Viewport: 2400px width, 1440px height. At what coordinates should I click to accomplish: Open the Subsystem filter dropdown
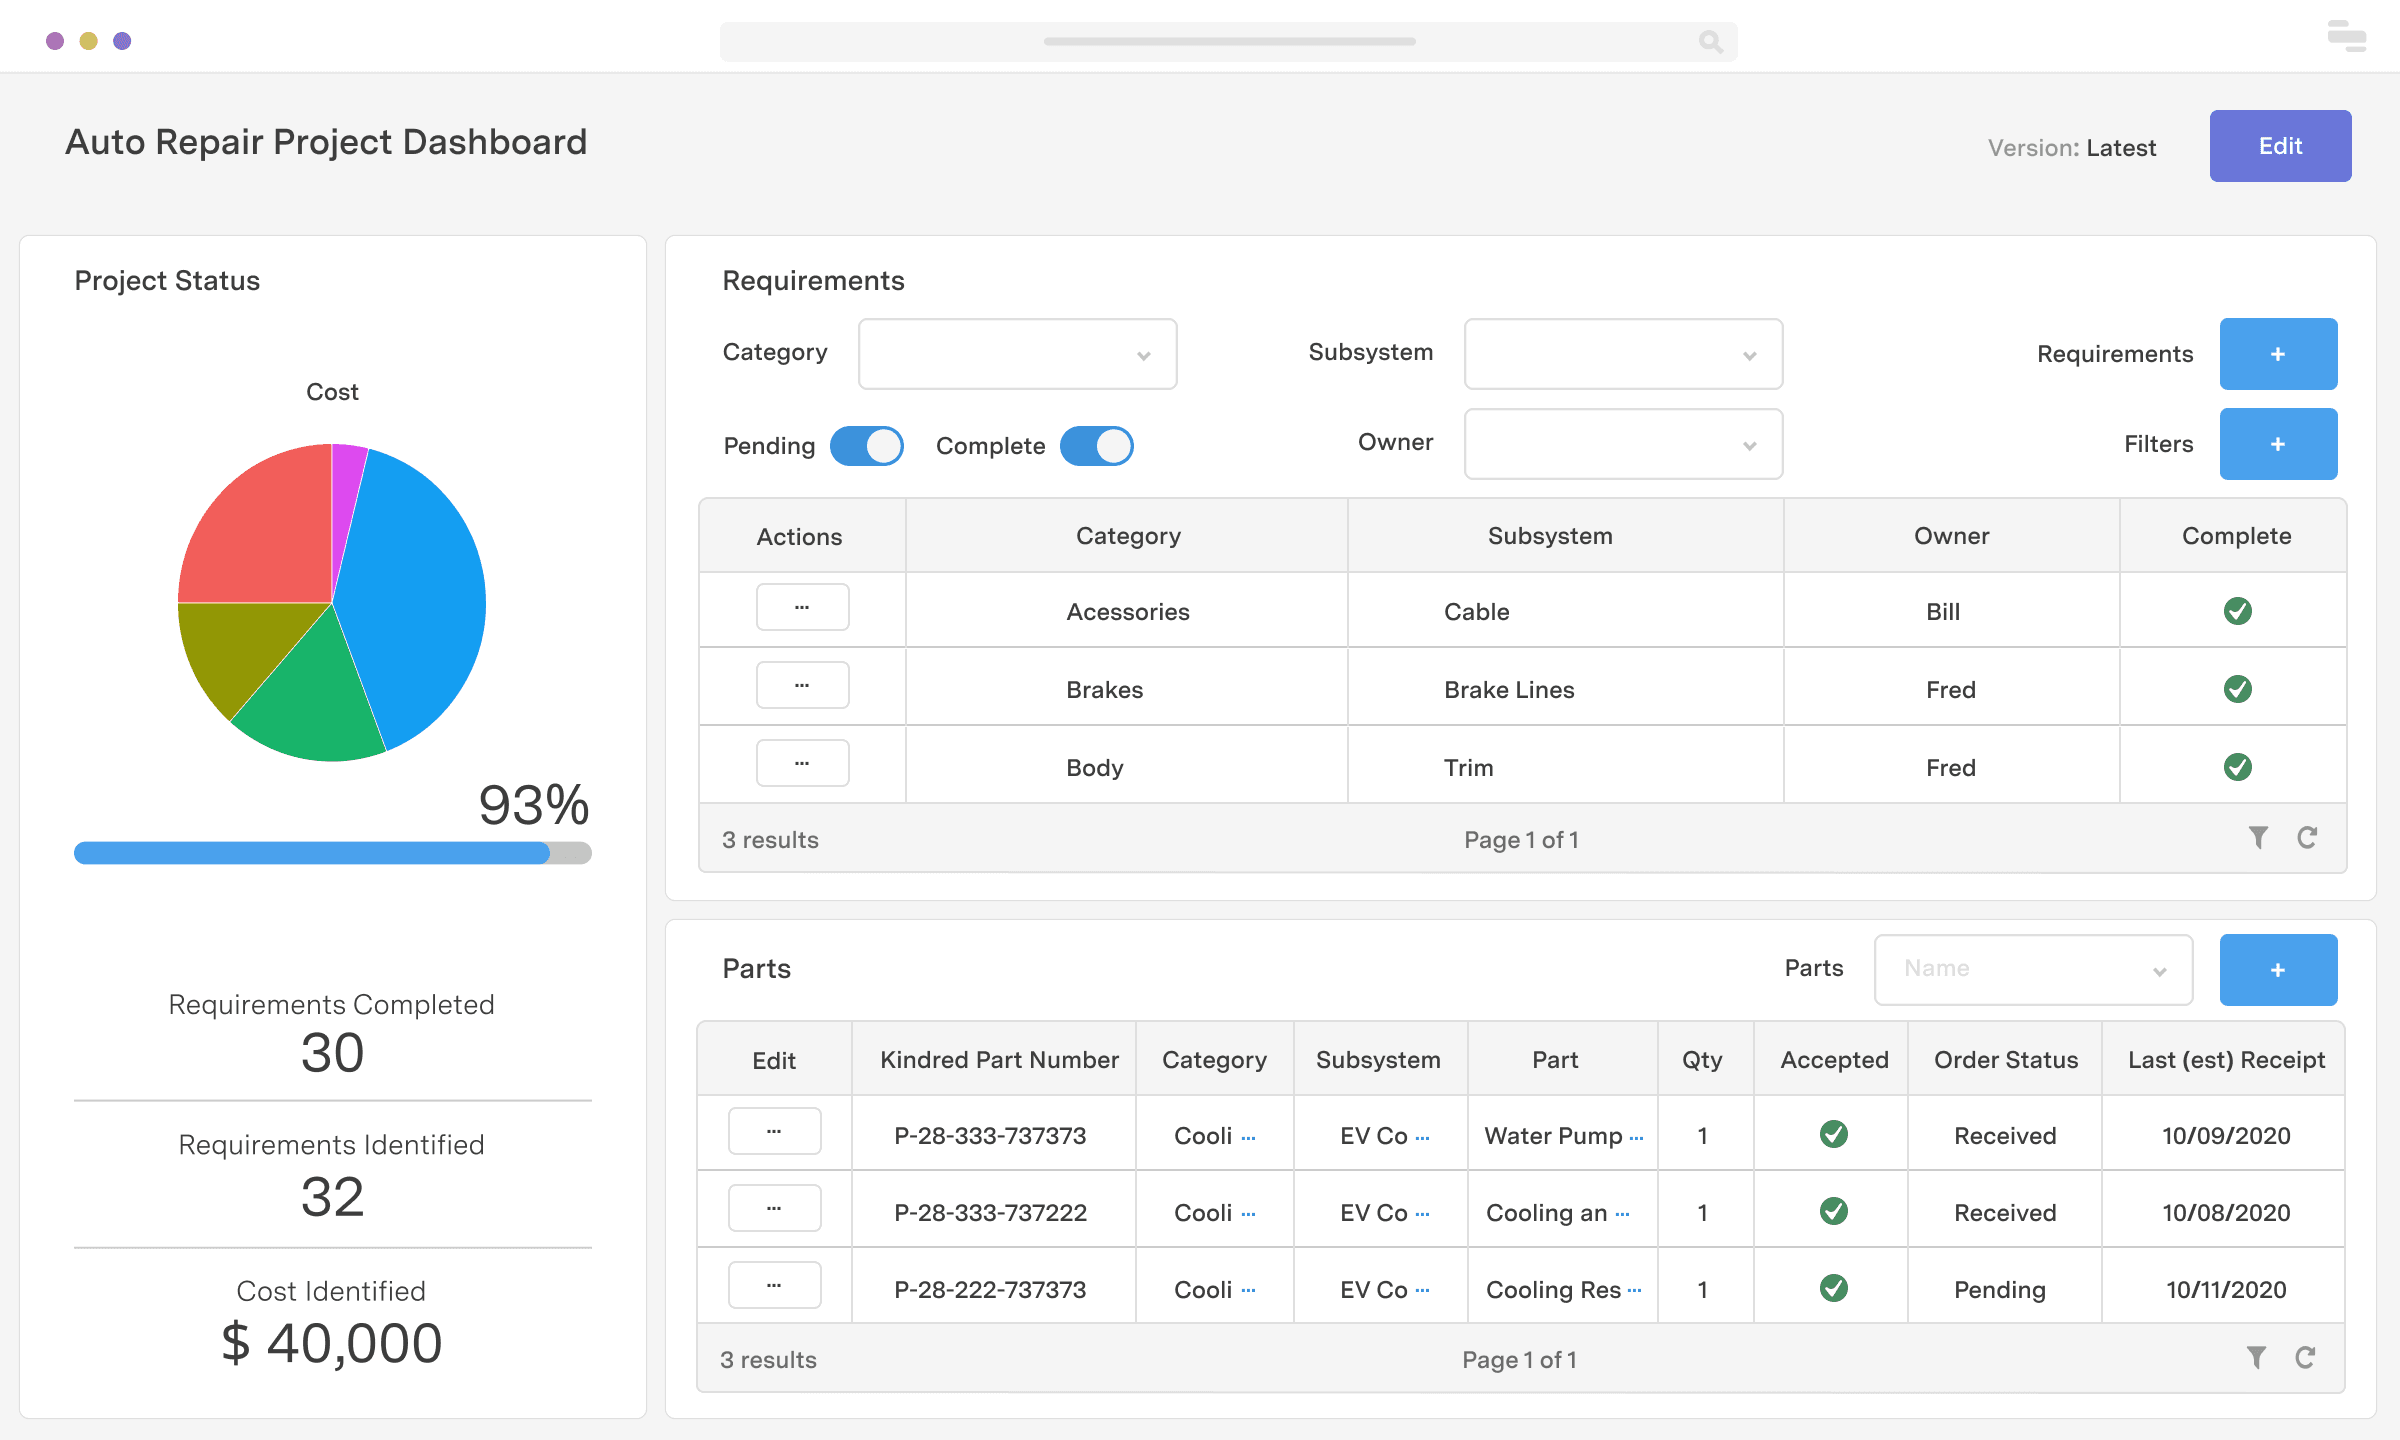1622,354
